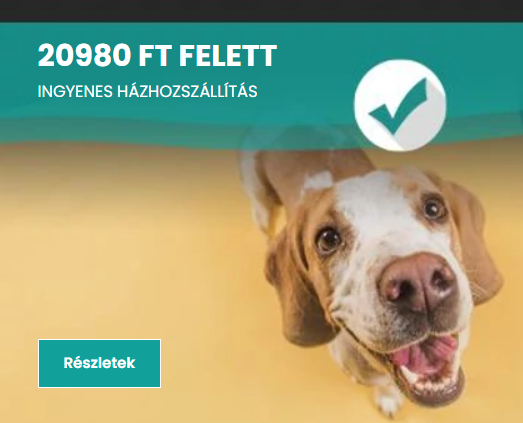This screenshot has height=423, width=523.
Task: Click the word HÁZHOZSZÁLLÍTÁS in the subtitle
Action: (x=187, y=91)
